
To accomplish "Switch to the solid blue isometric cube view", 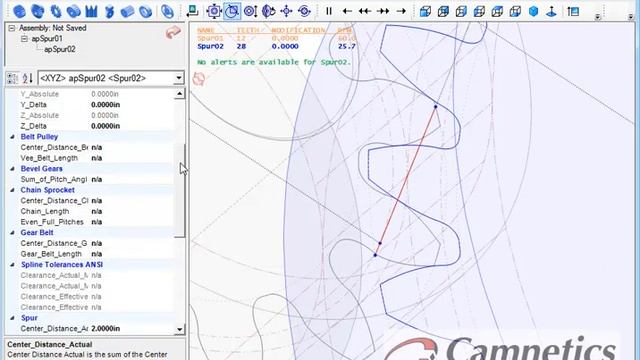I will coord(533,11).
